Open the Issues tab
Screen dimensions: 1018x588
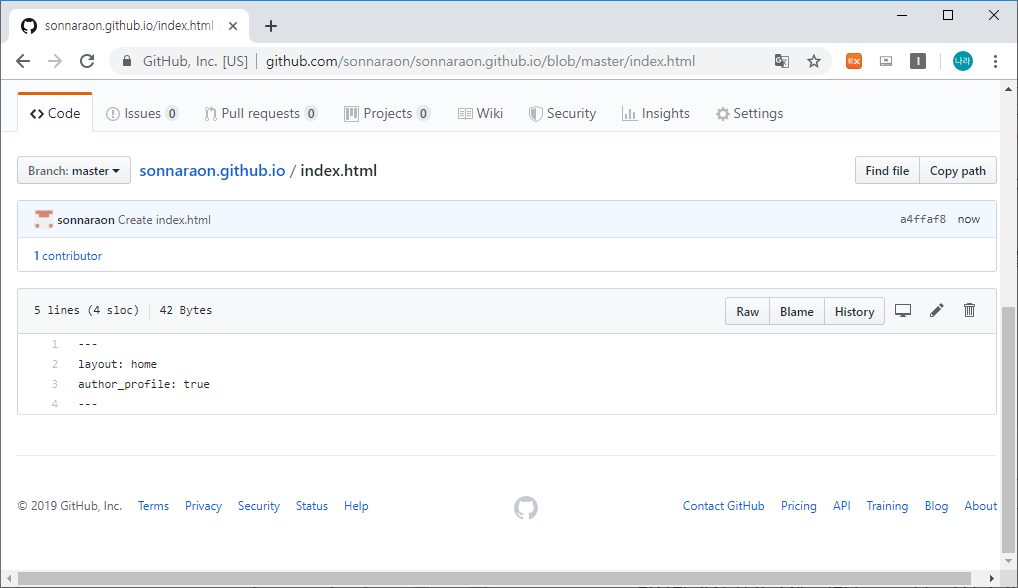[142, 114]
